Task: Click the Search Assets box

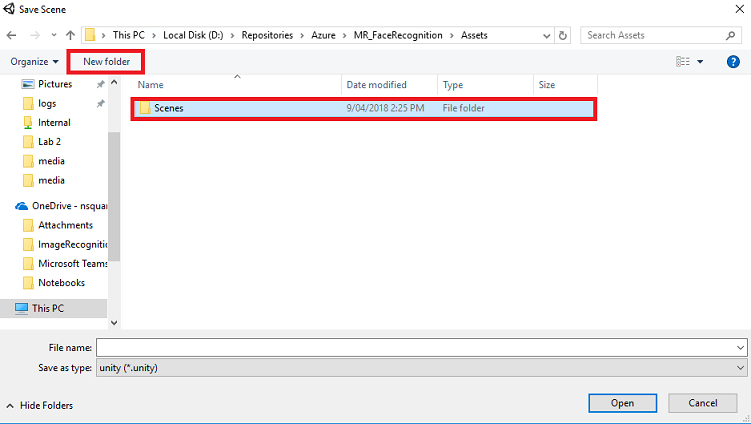Action: (660, 35)
